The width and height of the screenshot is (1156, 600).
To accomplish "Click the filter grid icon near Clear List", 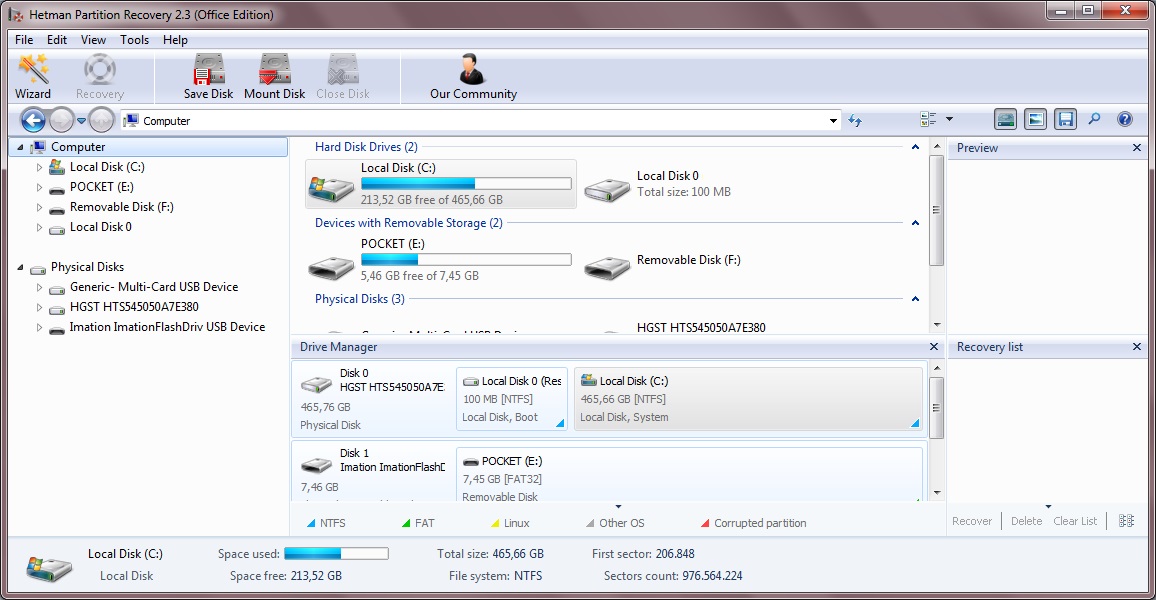I will click(x=1125, y=521).
